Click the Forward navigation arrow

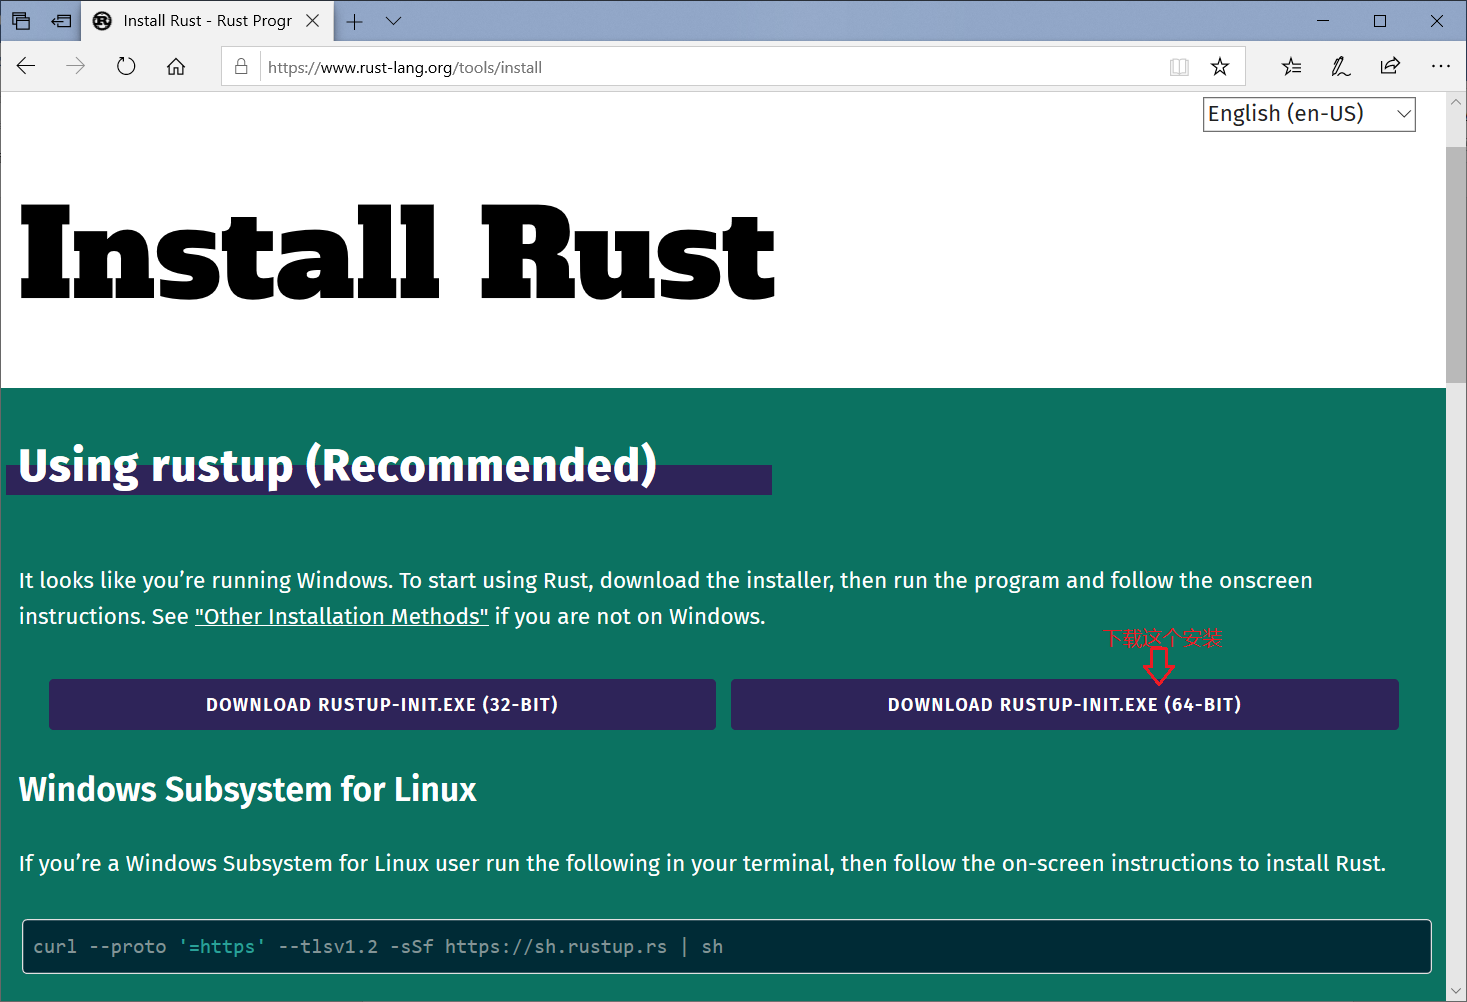tap(75, 66)
